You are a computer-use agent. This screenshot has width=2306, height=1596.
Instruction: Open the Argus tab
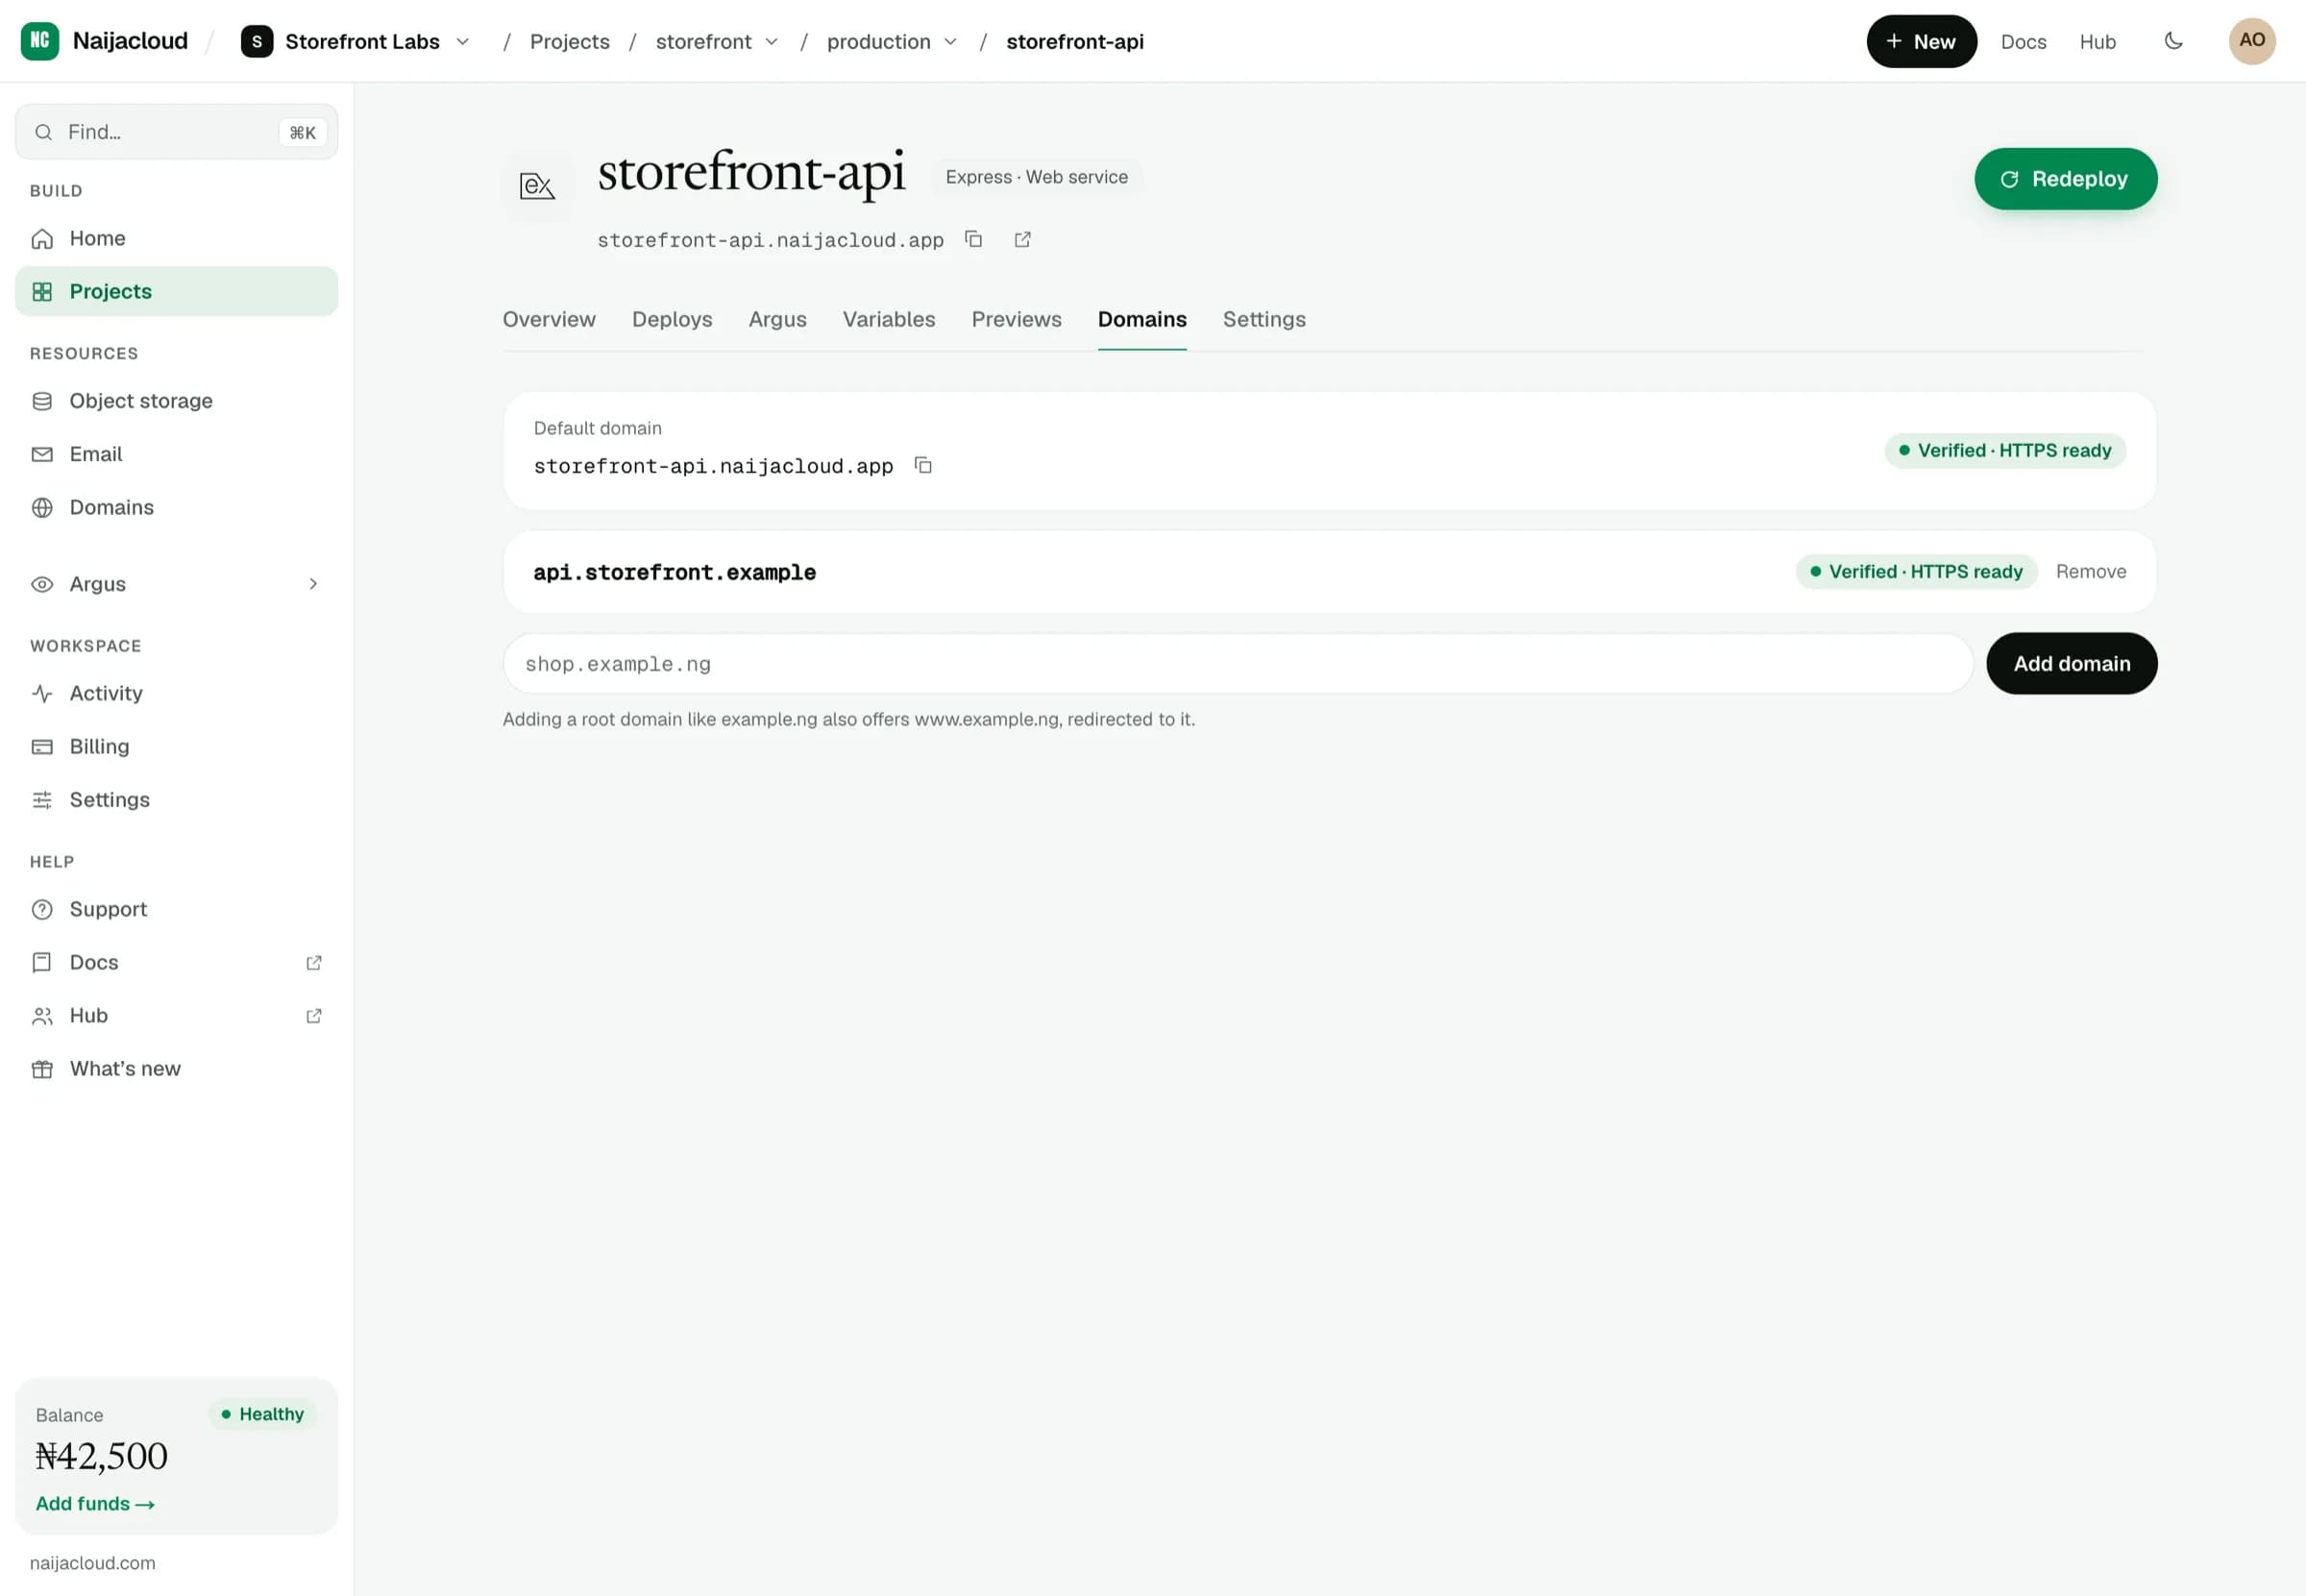pos(777,319)
